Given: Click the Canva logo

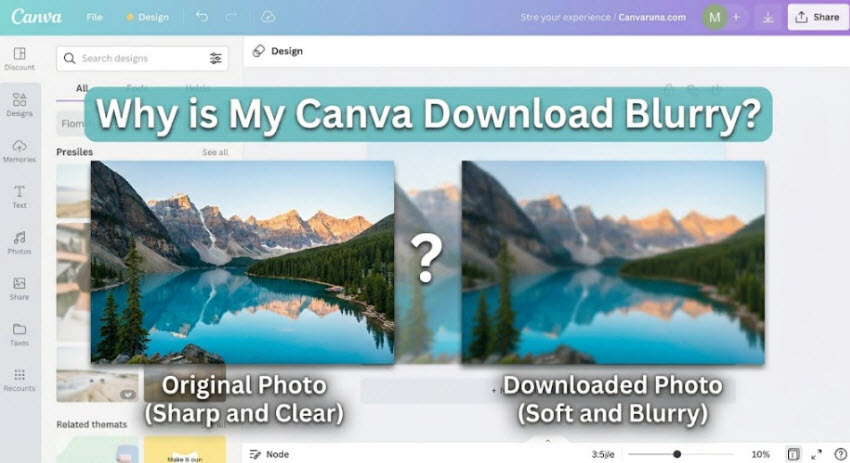Looking at the screenshot, I should click(37, 17).
